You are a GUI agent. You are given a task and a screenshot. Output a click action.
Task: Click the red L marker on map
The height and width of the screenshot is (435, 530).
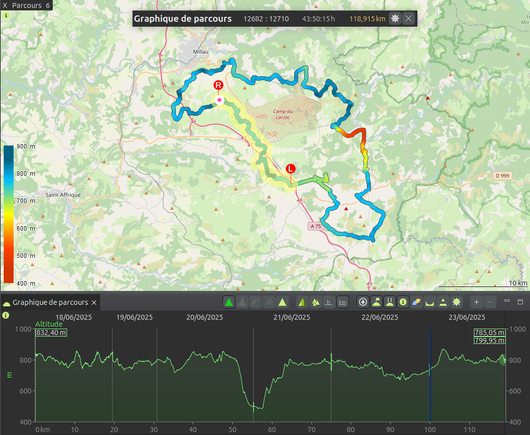pos(291,169)
